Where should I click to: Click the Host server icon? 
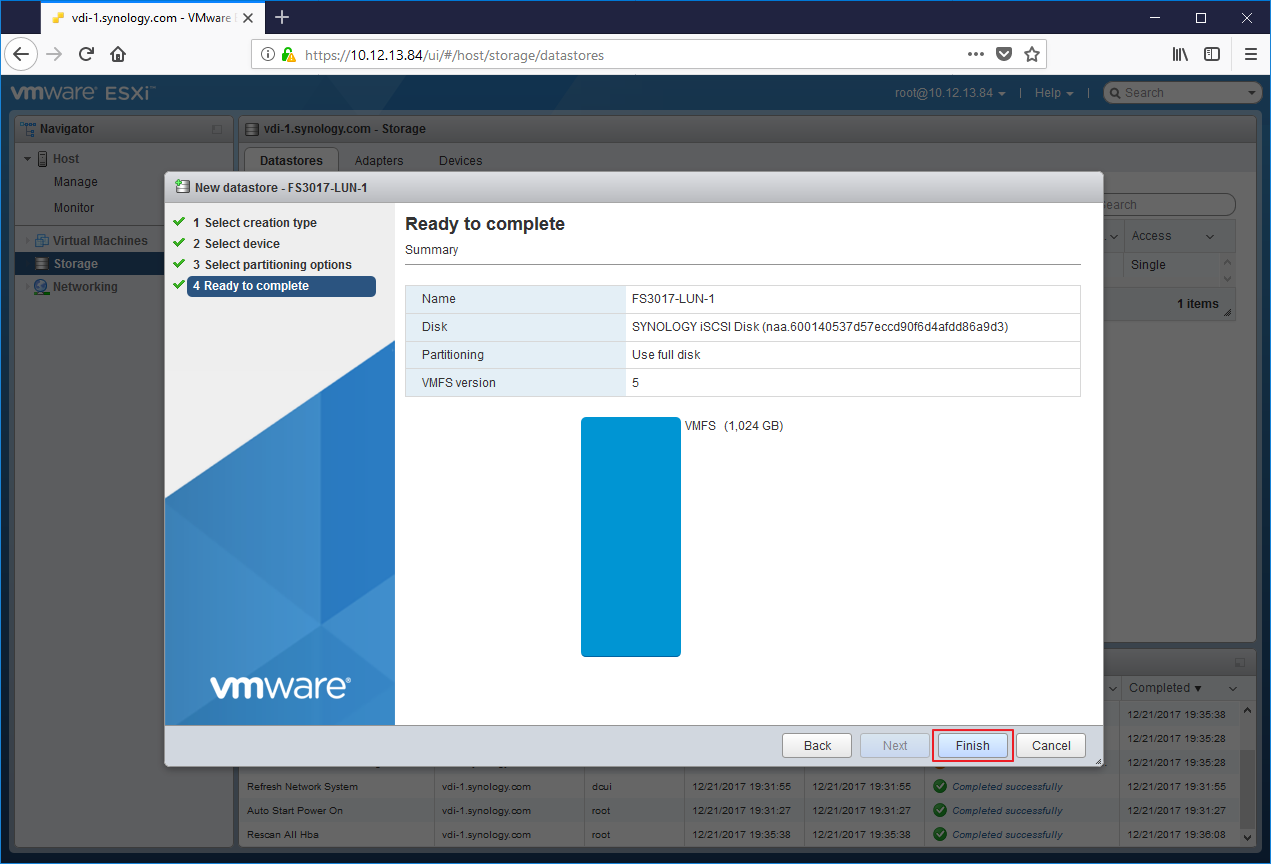coord(43,158)
